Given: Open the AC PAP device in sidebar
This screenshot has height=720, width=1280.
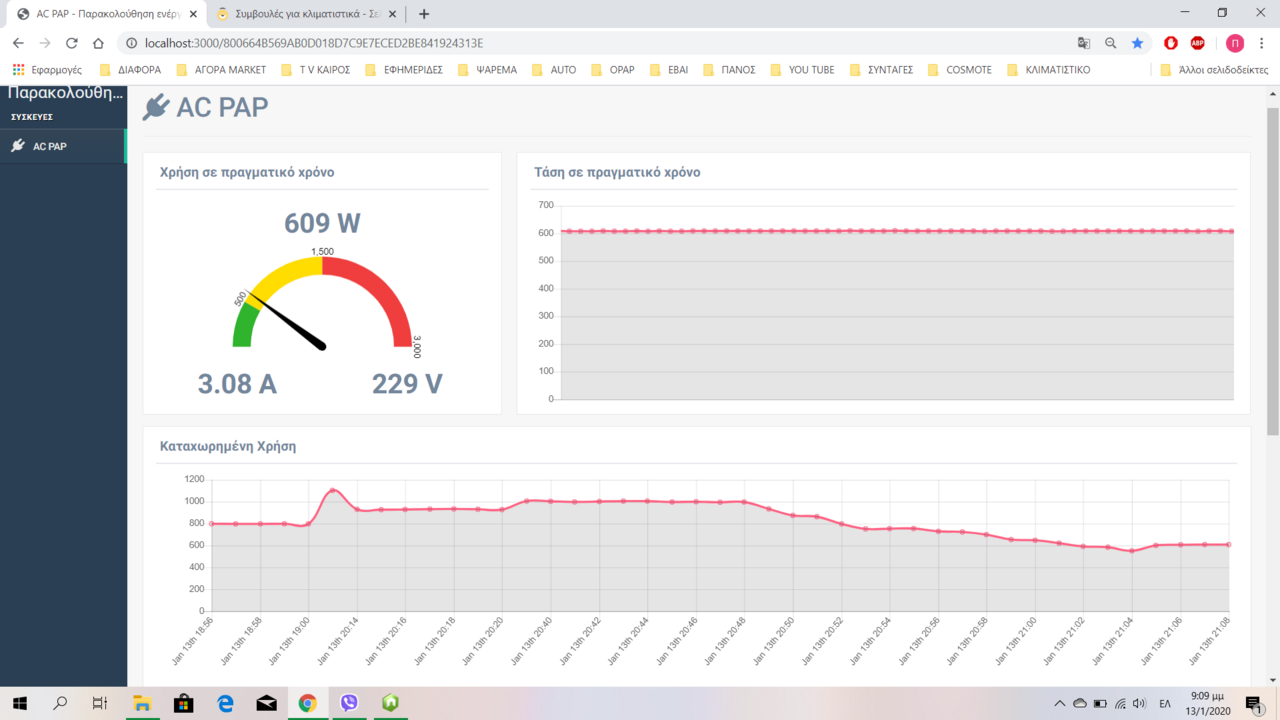Looking at the screenshot, I should click(x=63, y=146).
